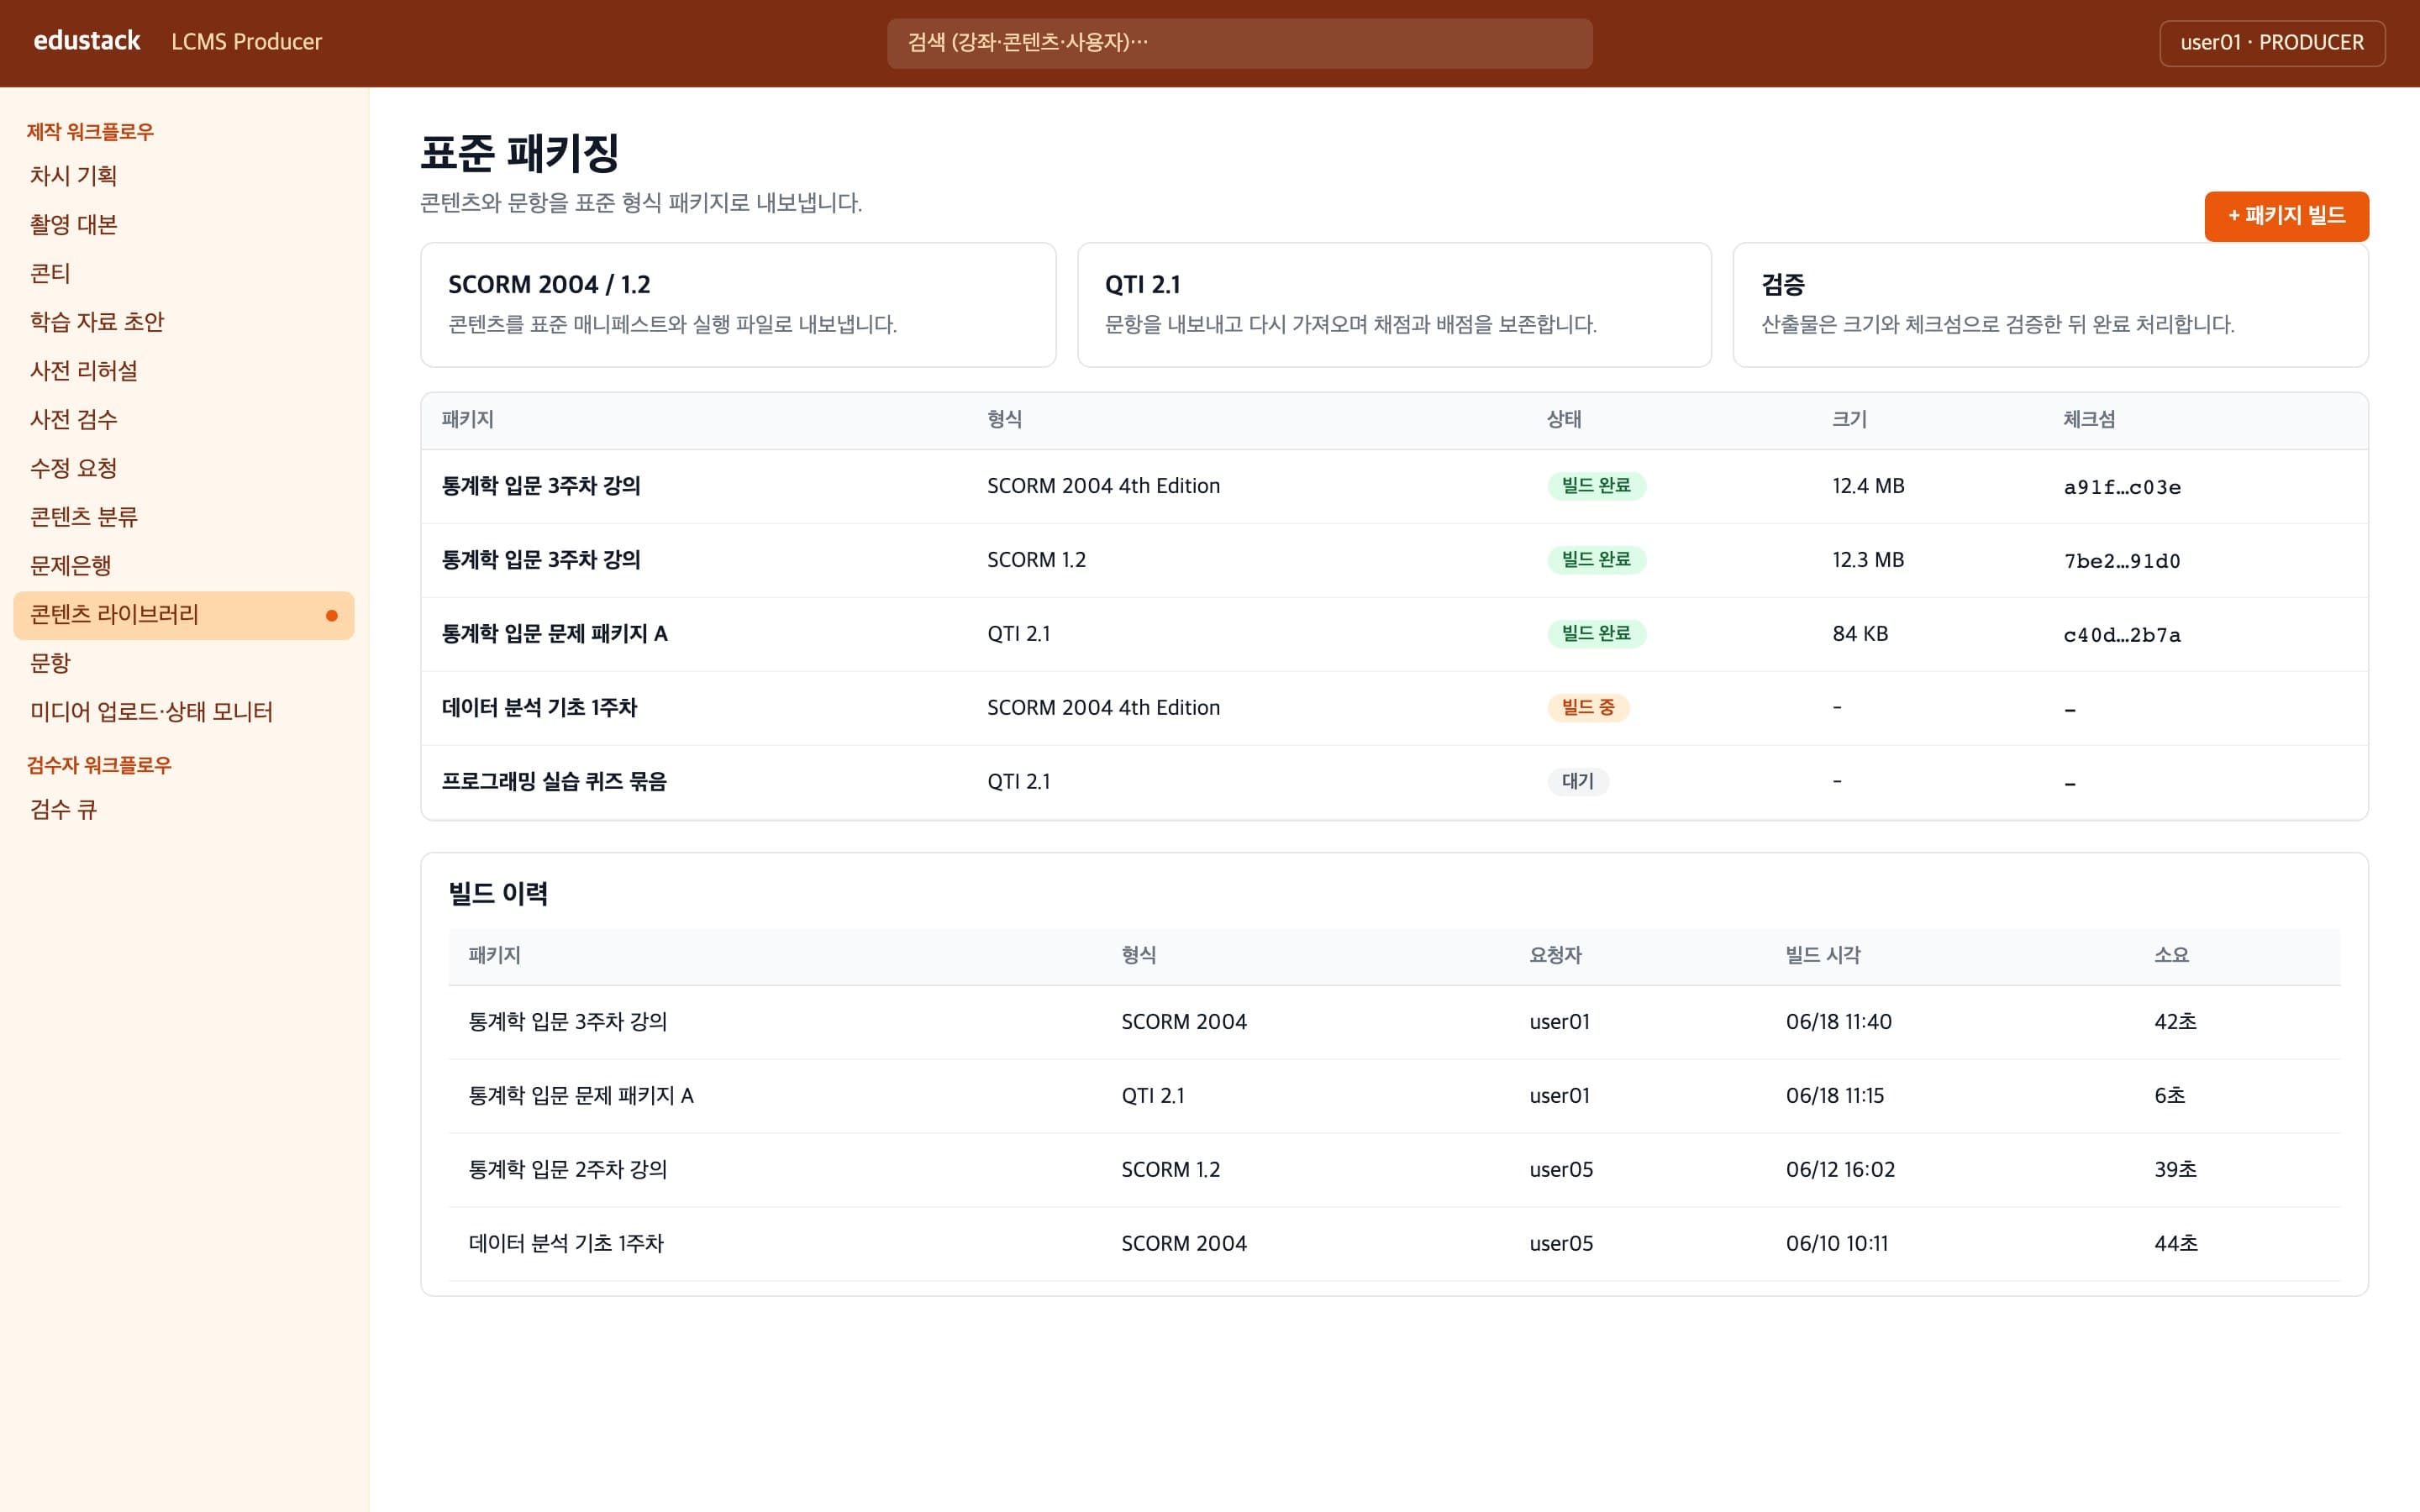Click the 빌드 시각 column header
The height and width of the screenshot is (1512, 2420).
pyautogui.click(x=1823, y=956)
